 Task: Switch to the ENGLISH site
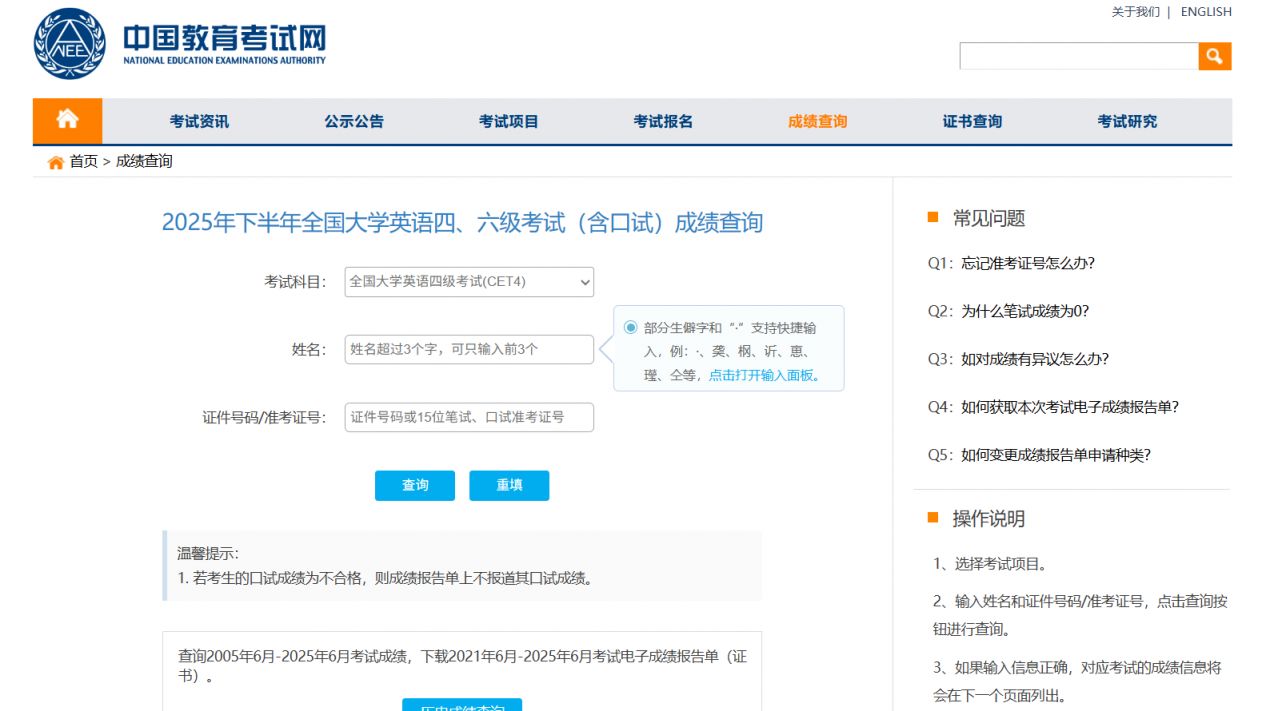pos(1206,12)
